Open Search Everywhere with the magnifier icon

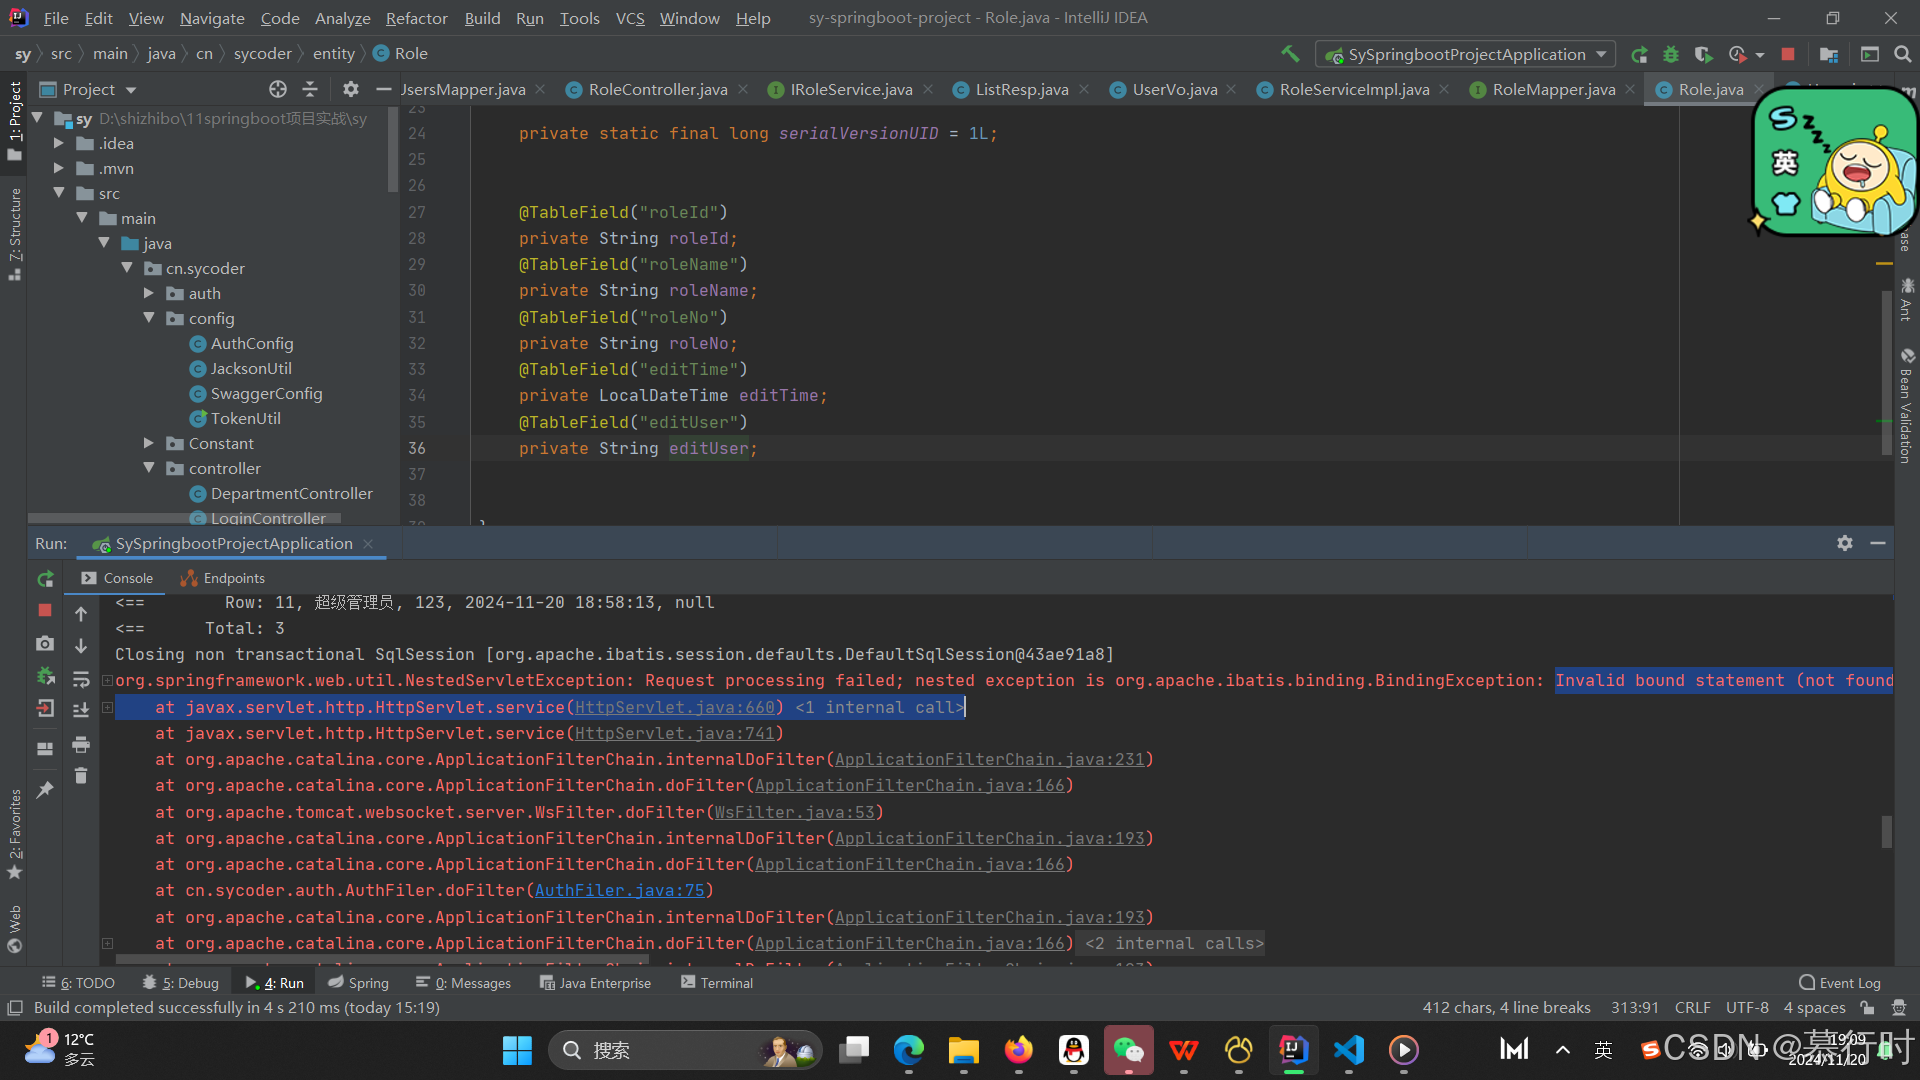click(1904, 54)
